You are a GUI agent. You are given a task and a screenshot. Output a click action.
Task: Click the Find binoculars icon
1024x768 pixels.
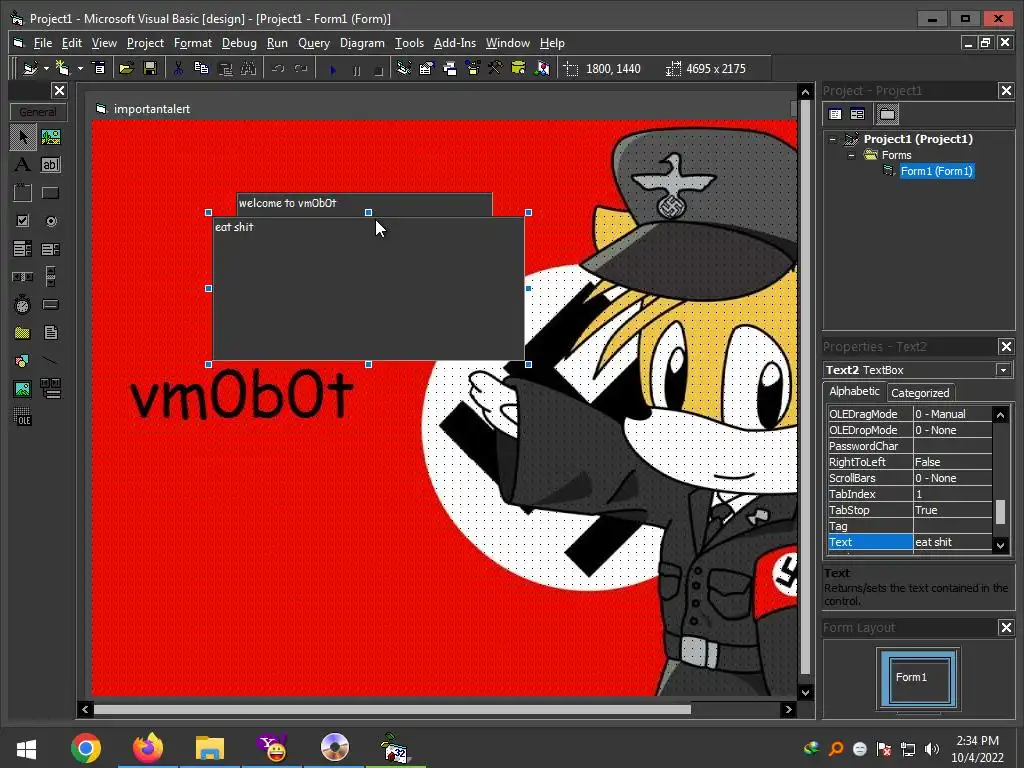tap(249, 69)
